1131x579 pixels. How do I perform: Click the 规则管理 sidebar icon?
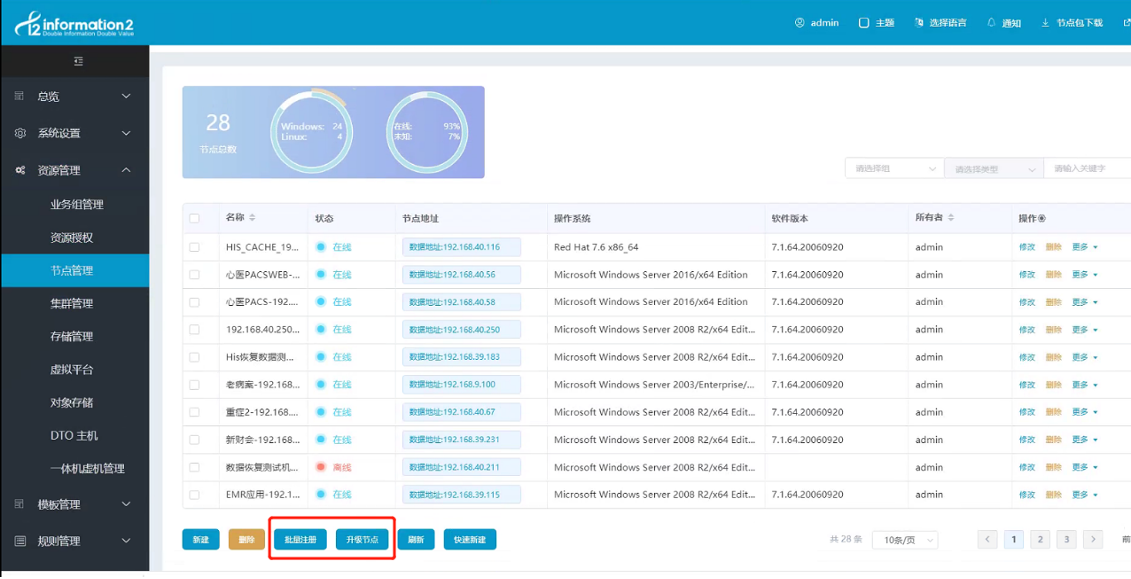(20, 541)
